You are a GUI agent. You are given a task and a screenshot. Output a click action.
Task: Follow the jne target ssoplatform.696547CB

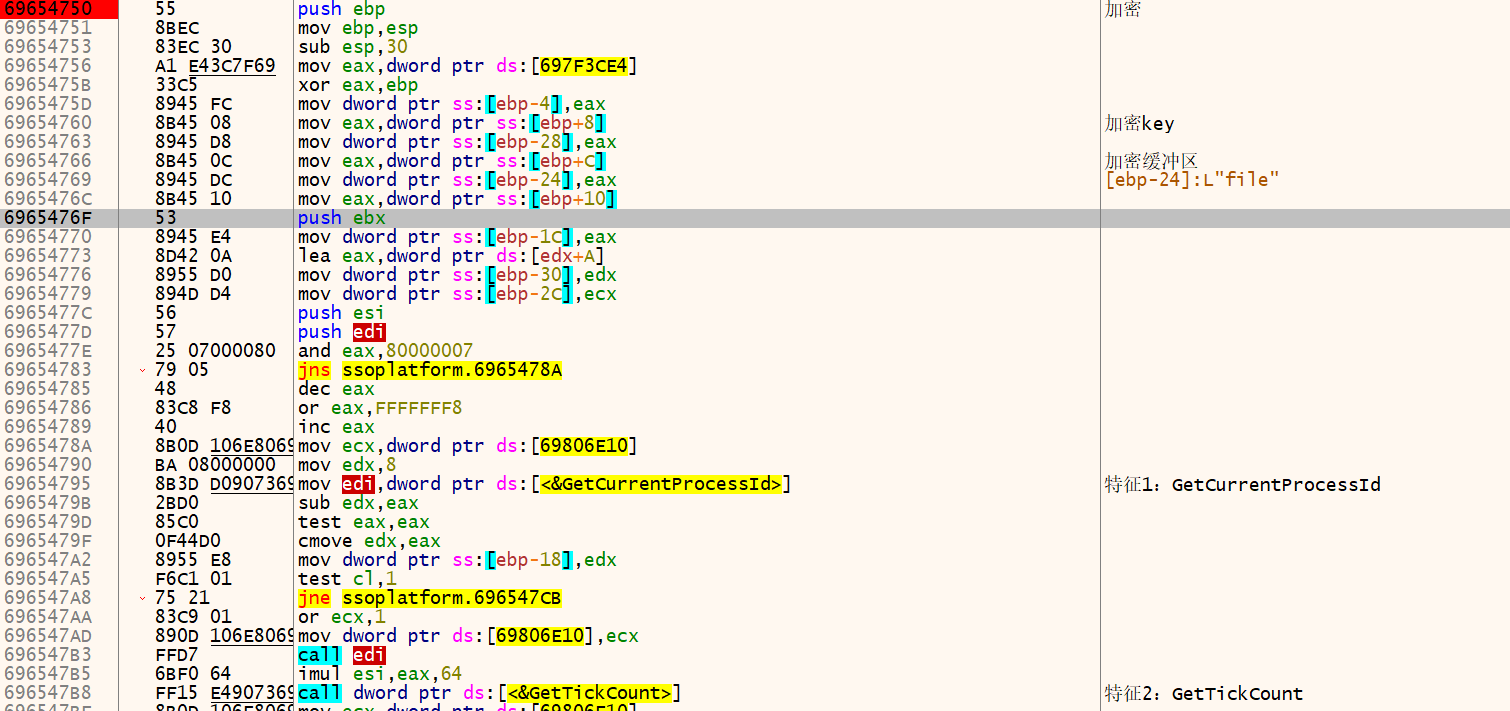click(451, 598)
